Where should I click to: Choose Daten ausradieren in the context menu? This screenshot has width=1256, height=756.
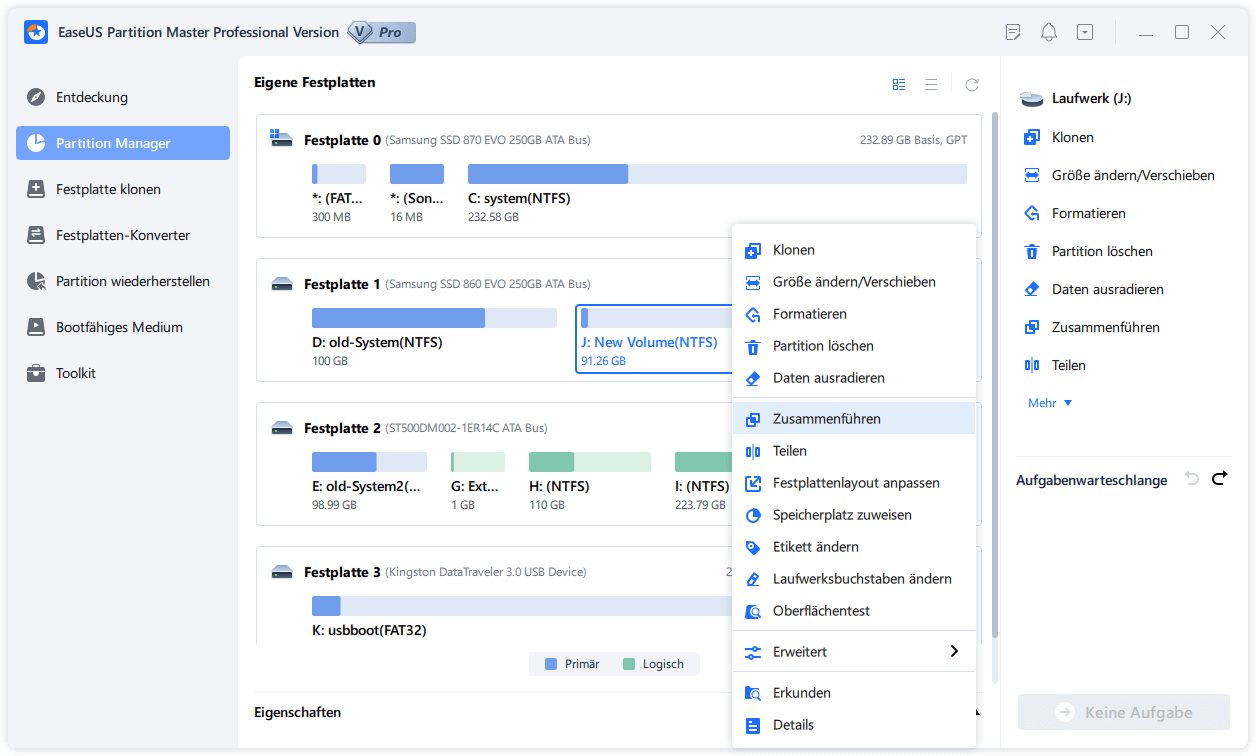point(854,378)
